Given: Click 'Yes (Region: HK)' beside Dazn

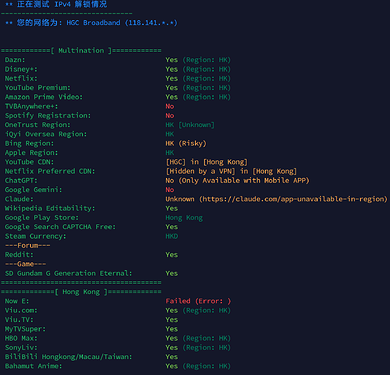Looking at the screenshot, I should pos(198,60).
